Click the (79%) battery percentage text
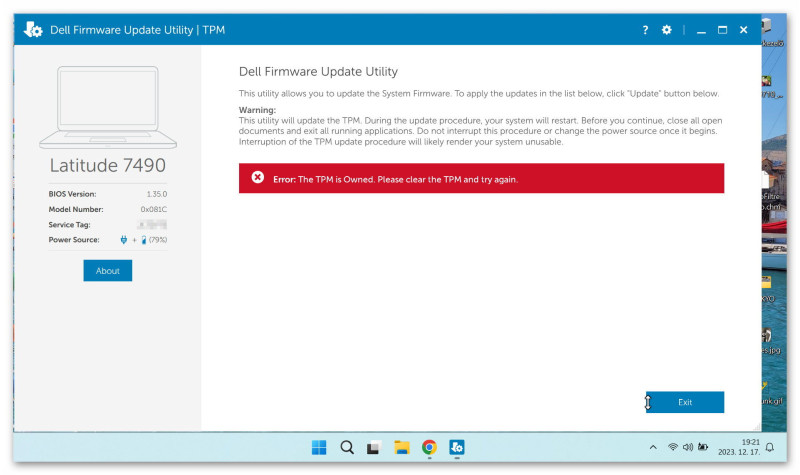Viewport: 800px width, 475px height. (x=158, y=240)
